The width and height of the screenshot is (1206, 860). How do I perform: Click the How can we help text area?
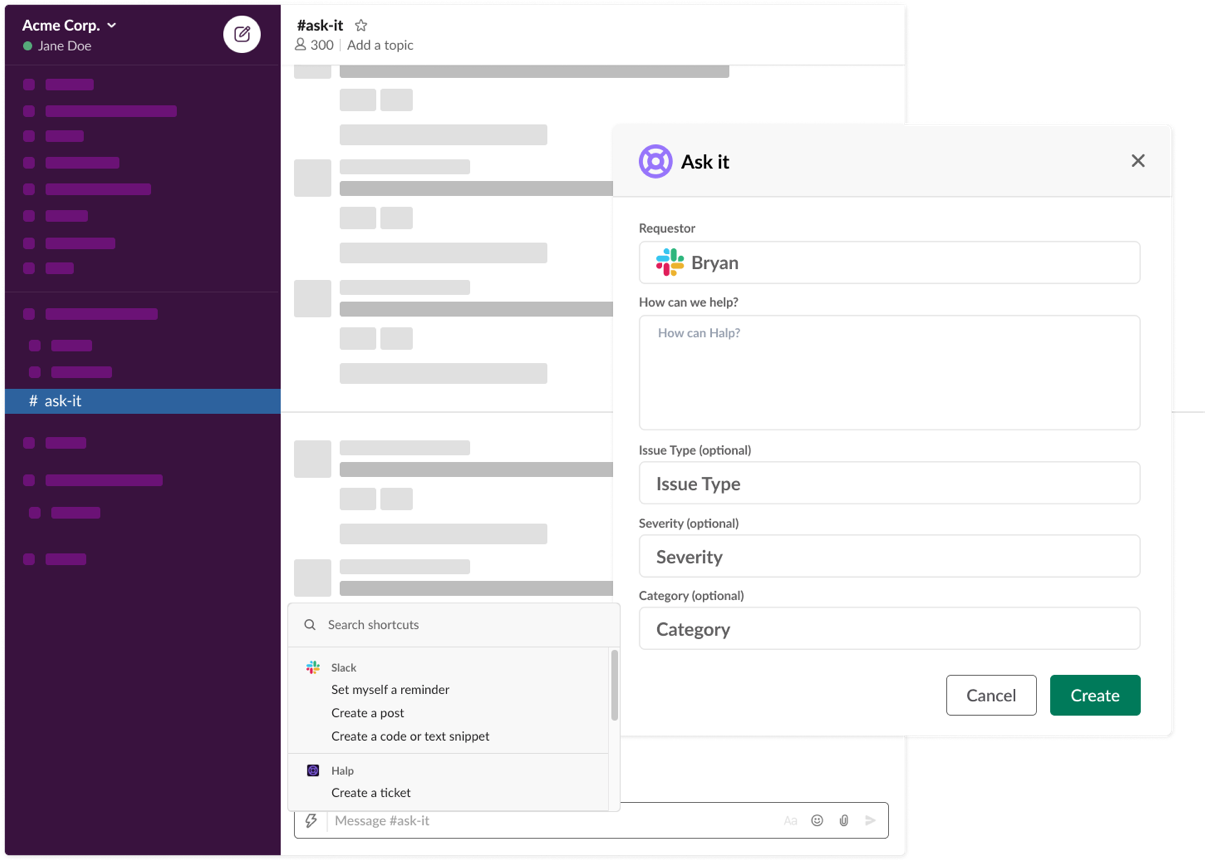tap(889, 373)
